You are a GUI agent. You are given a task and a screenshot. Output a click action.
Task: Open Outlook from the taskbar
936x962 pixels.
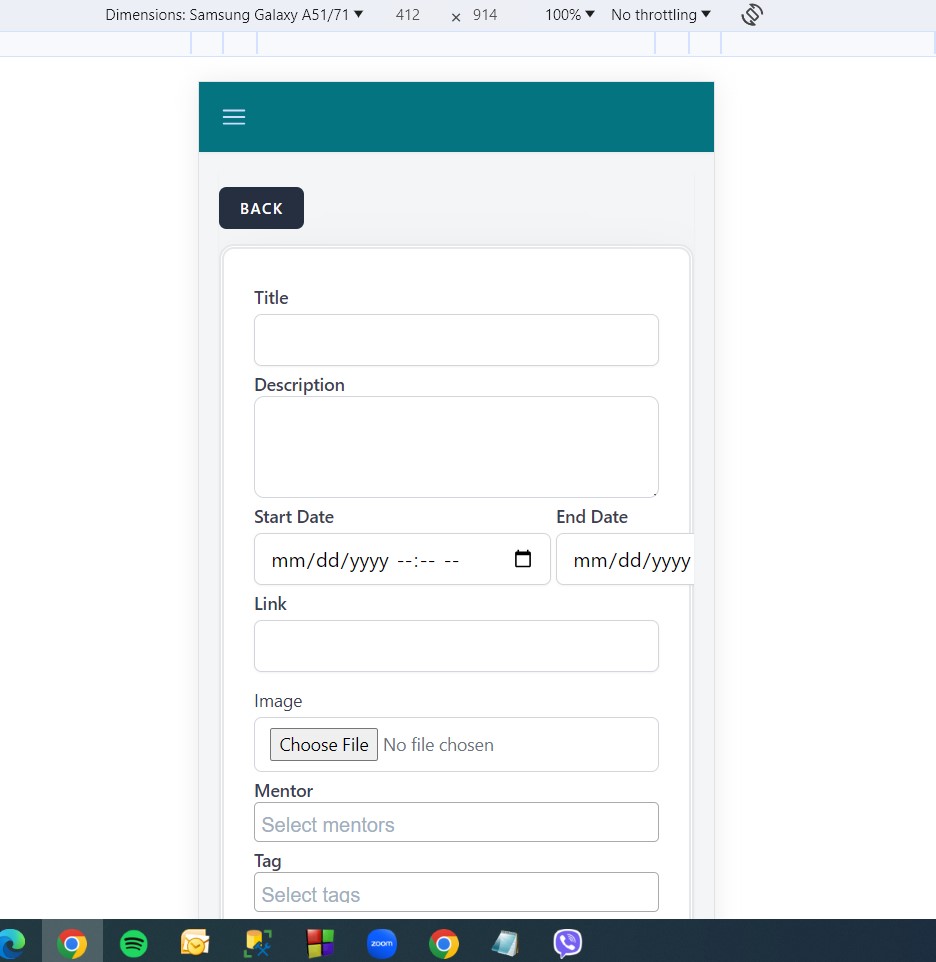195,943
